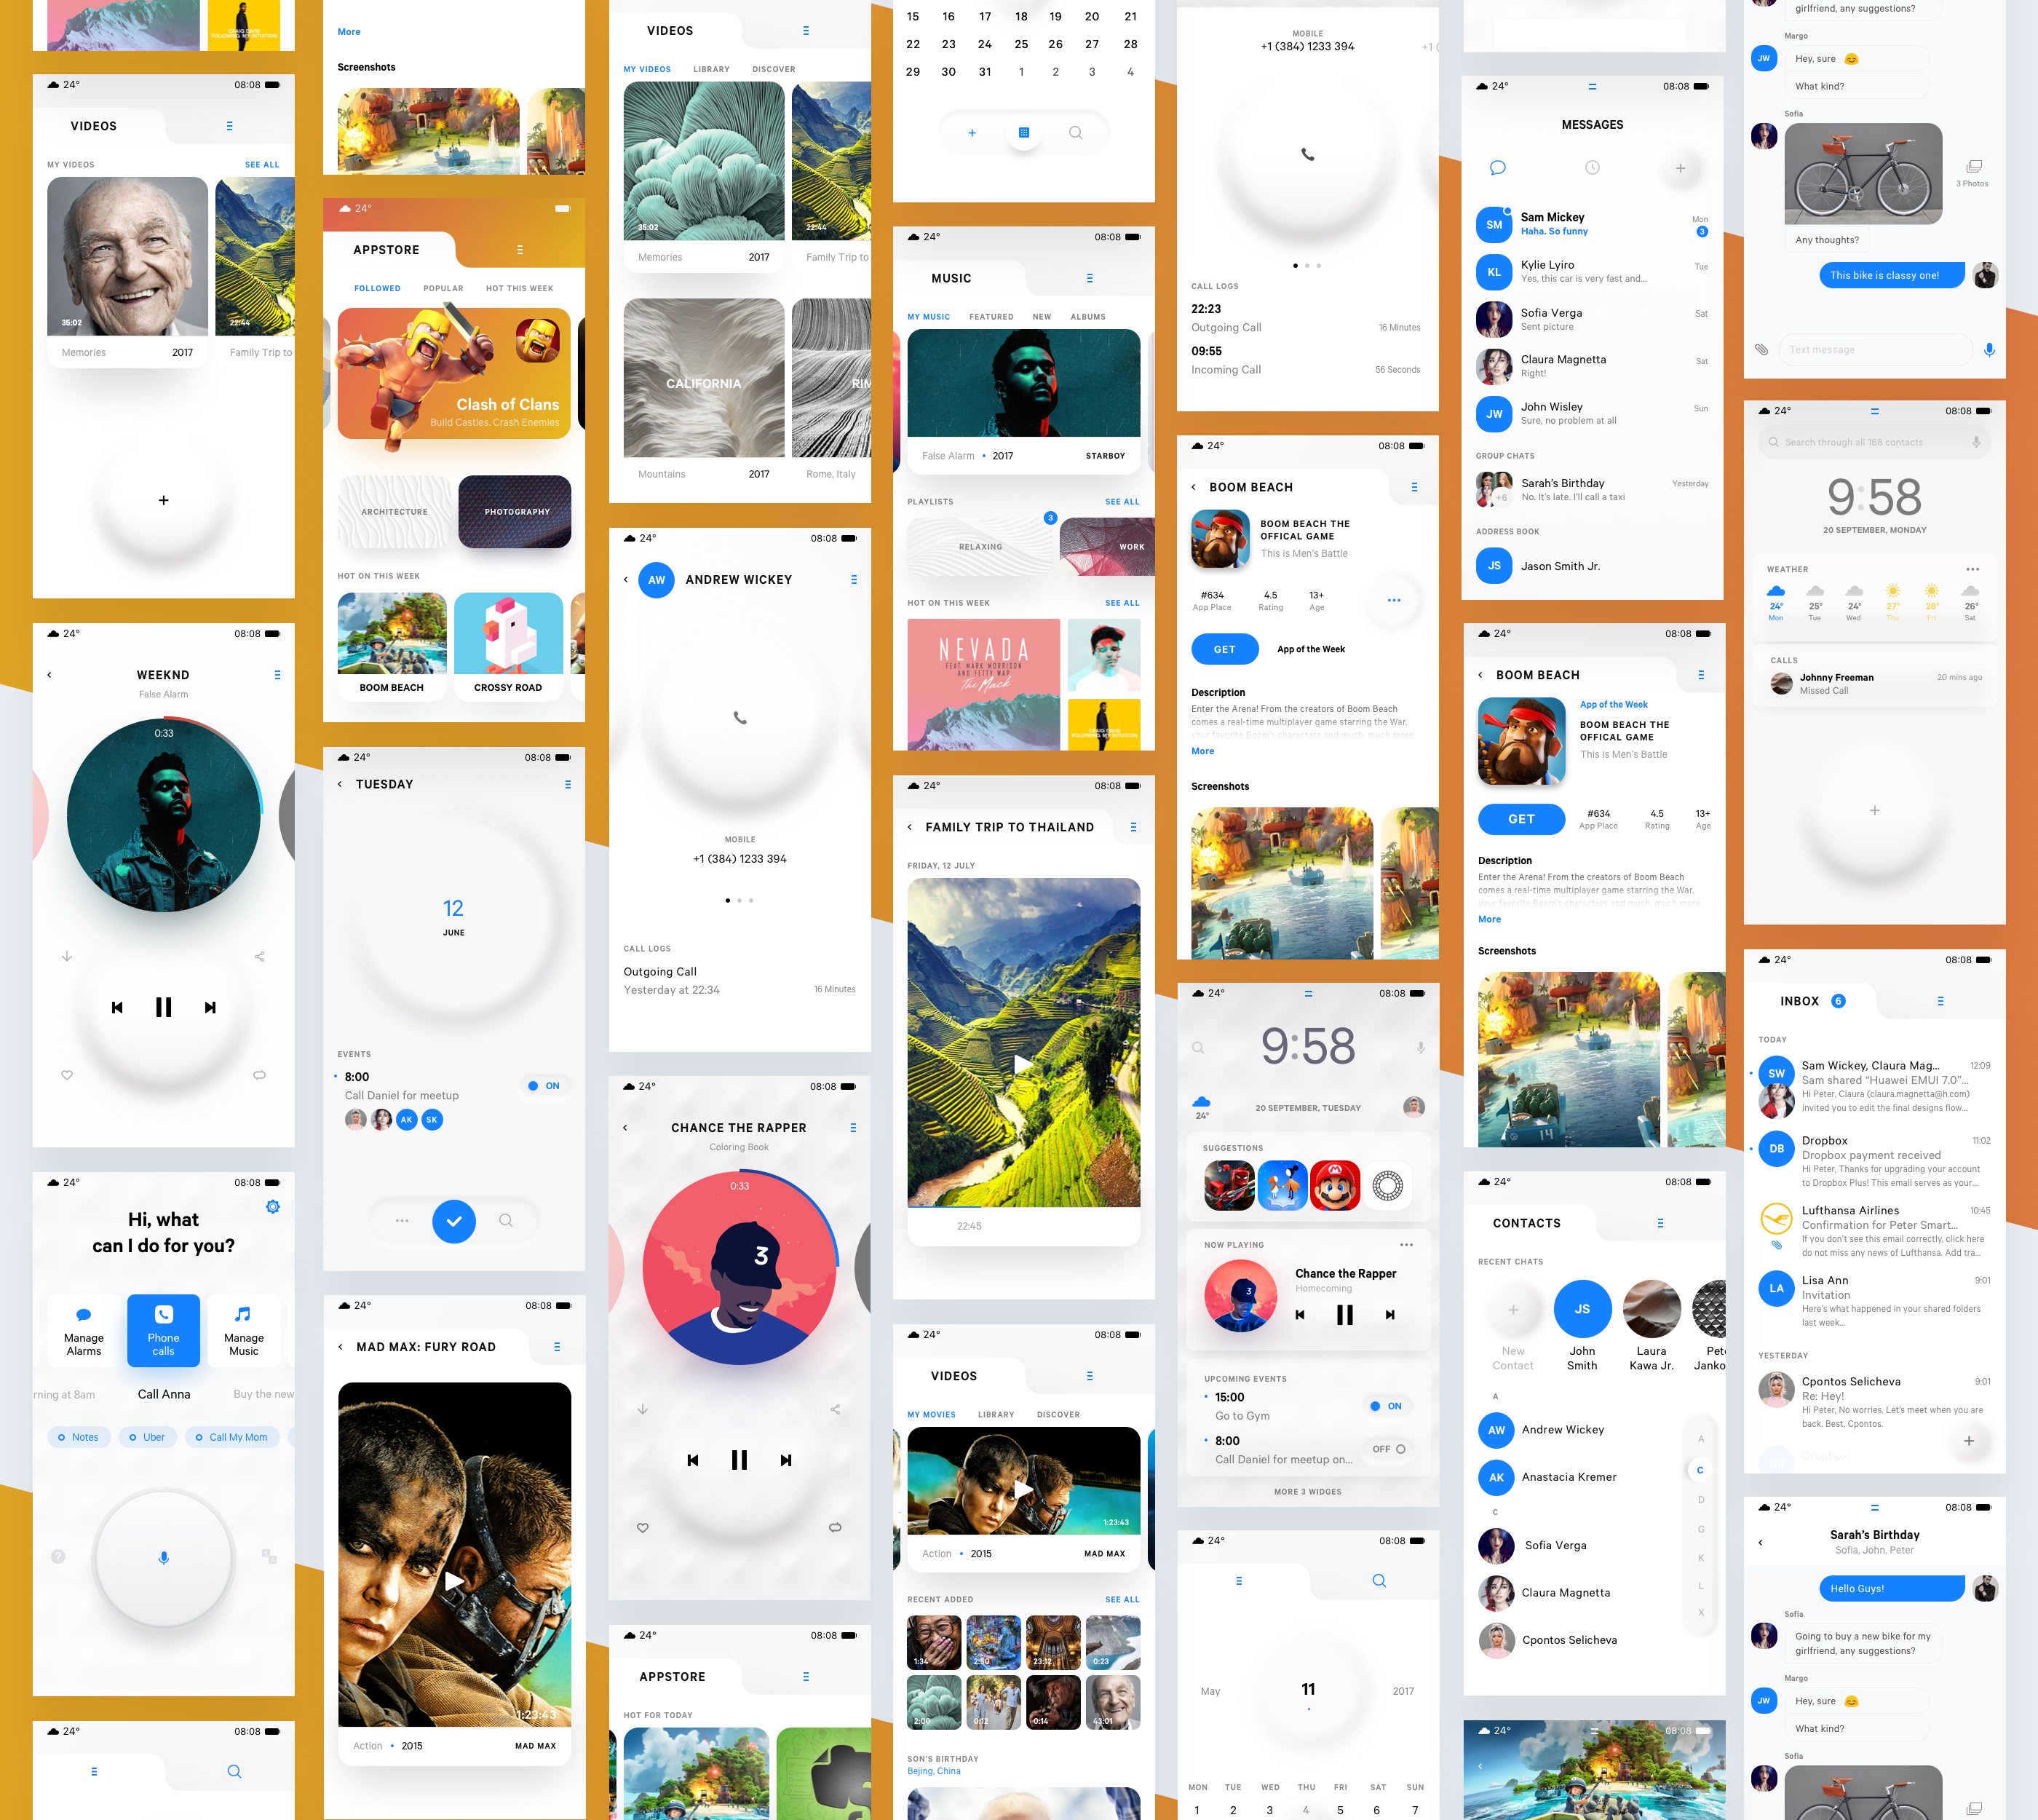Pause playback in the Weeknd player
The width and height of the screenshot is (2038, 1820).
point(164,1007)
